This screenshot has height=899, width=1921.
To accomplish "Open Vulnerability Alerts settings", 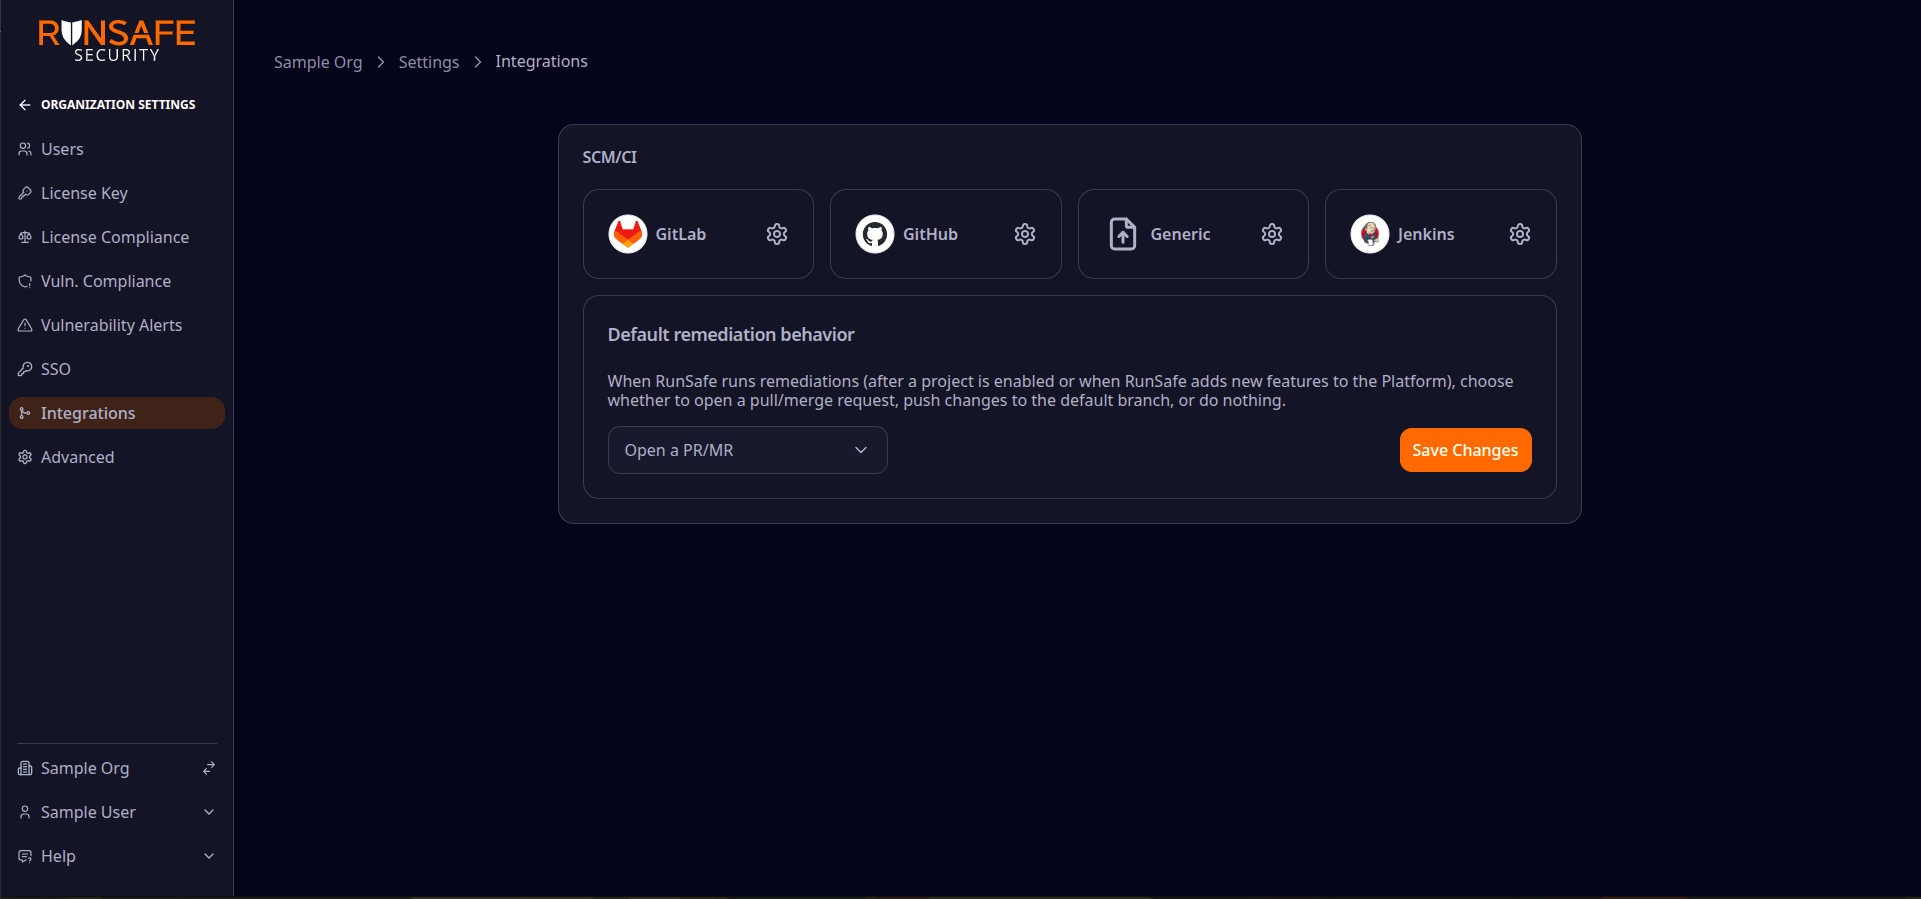I will pyautogui.click(x=117, y=325).
